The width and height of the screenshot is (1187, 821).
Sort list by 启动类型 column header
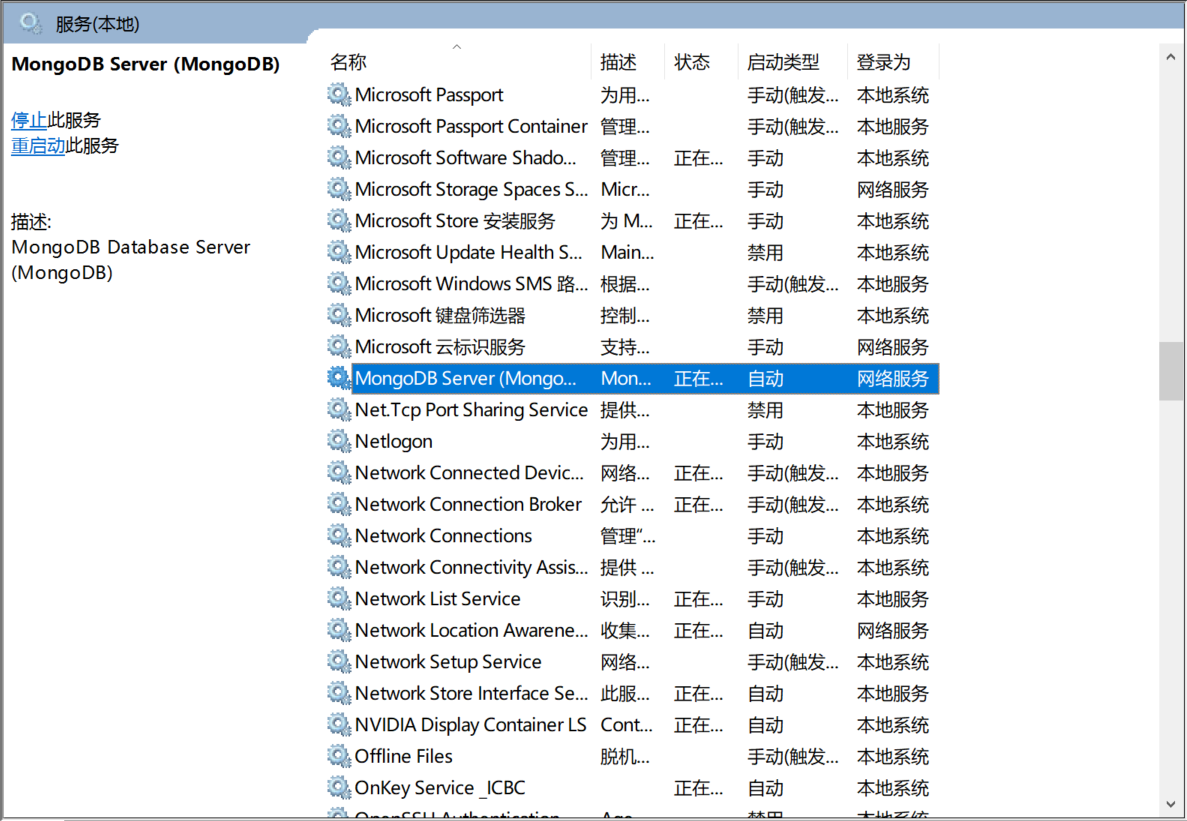783,62
